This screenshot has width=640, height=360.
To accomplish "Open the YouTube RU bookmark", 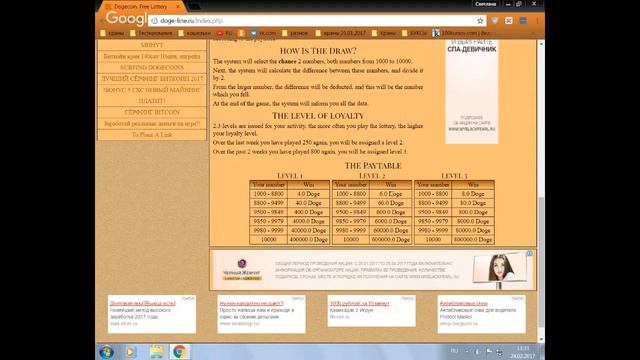I will tap(224, 33).
